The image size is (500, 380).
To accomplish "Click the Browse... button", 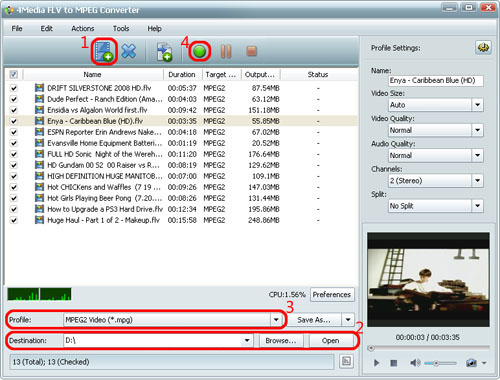I will [x=281, y=340].
